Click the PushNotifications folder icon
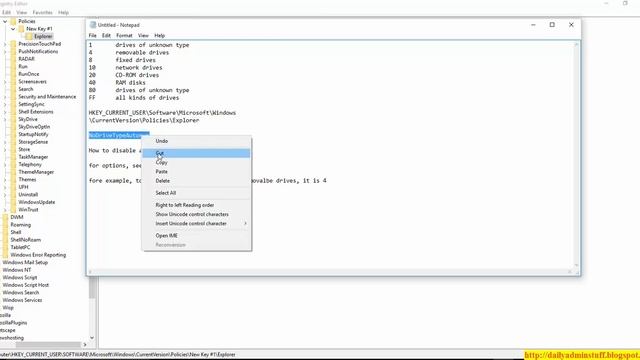640x360 pixels. [13, 51]
